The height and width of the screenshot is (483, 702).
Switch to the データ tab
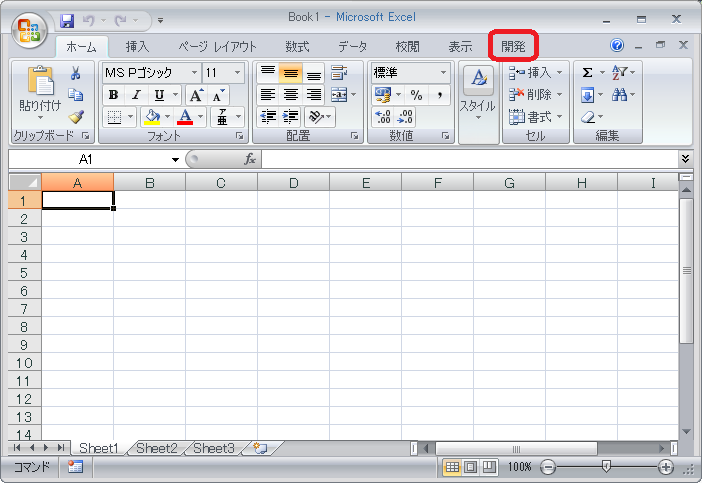tap(352, 47)
